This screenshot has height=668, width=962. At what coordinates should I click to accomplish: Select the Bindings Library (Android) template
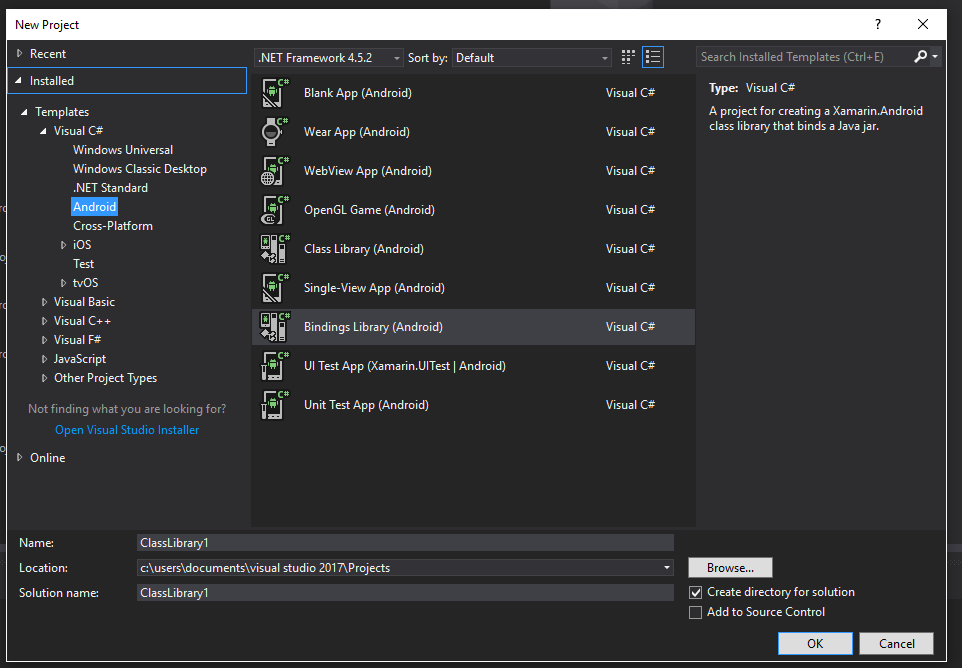(x=473, y=327)
